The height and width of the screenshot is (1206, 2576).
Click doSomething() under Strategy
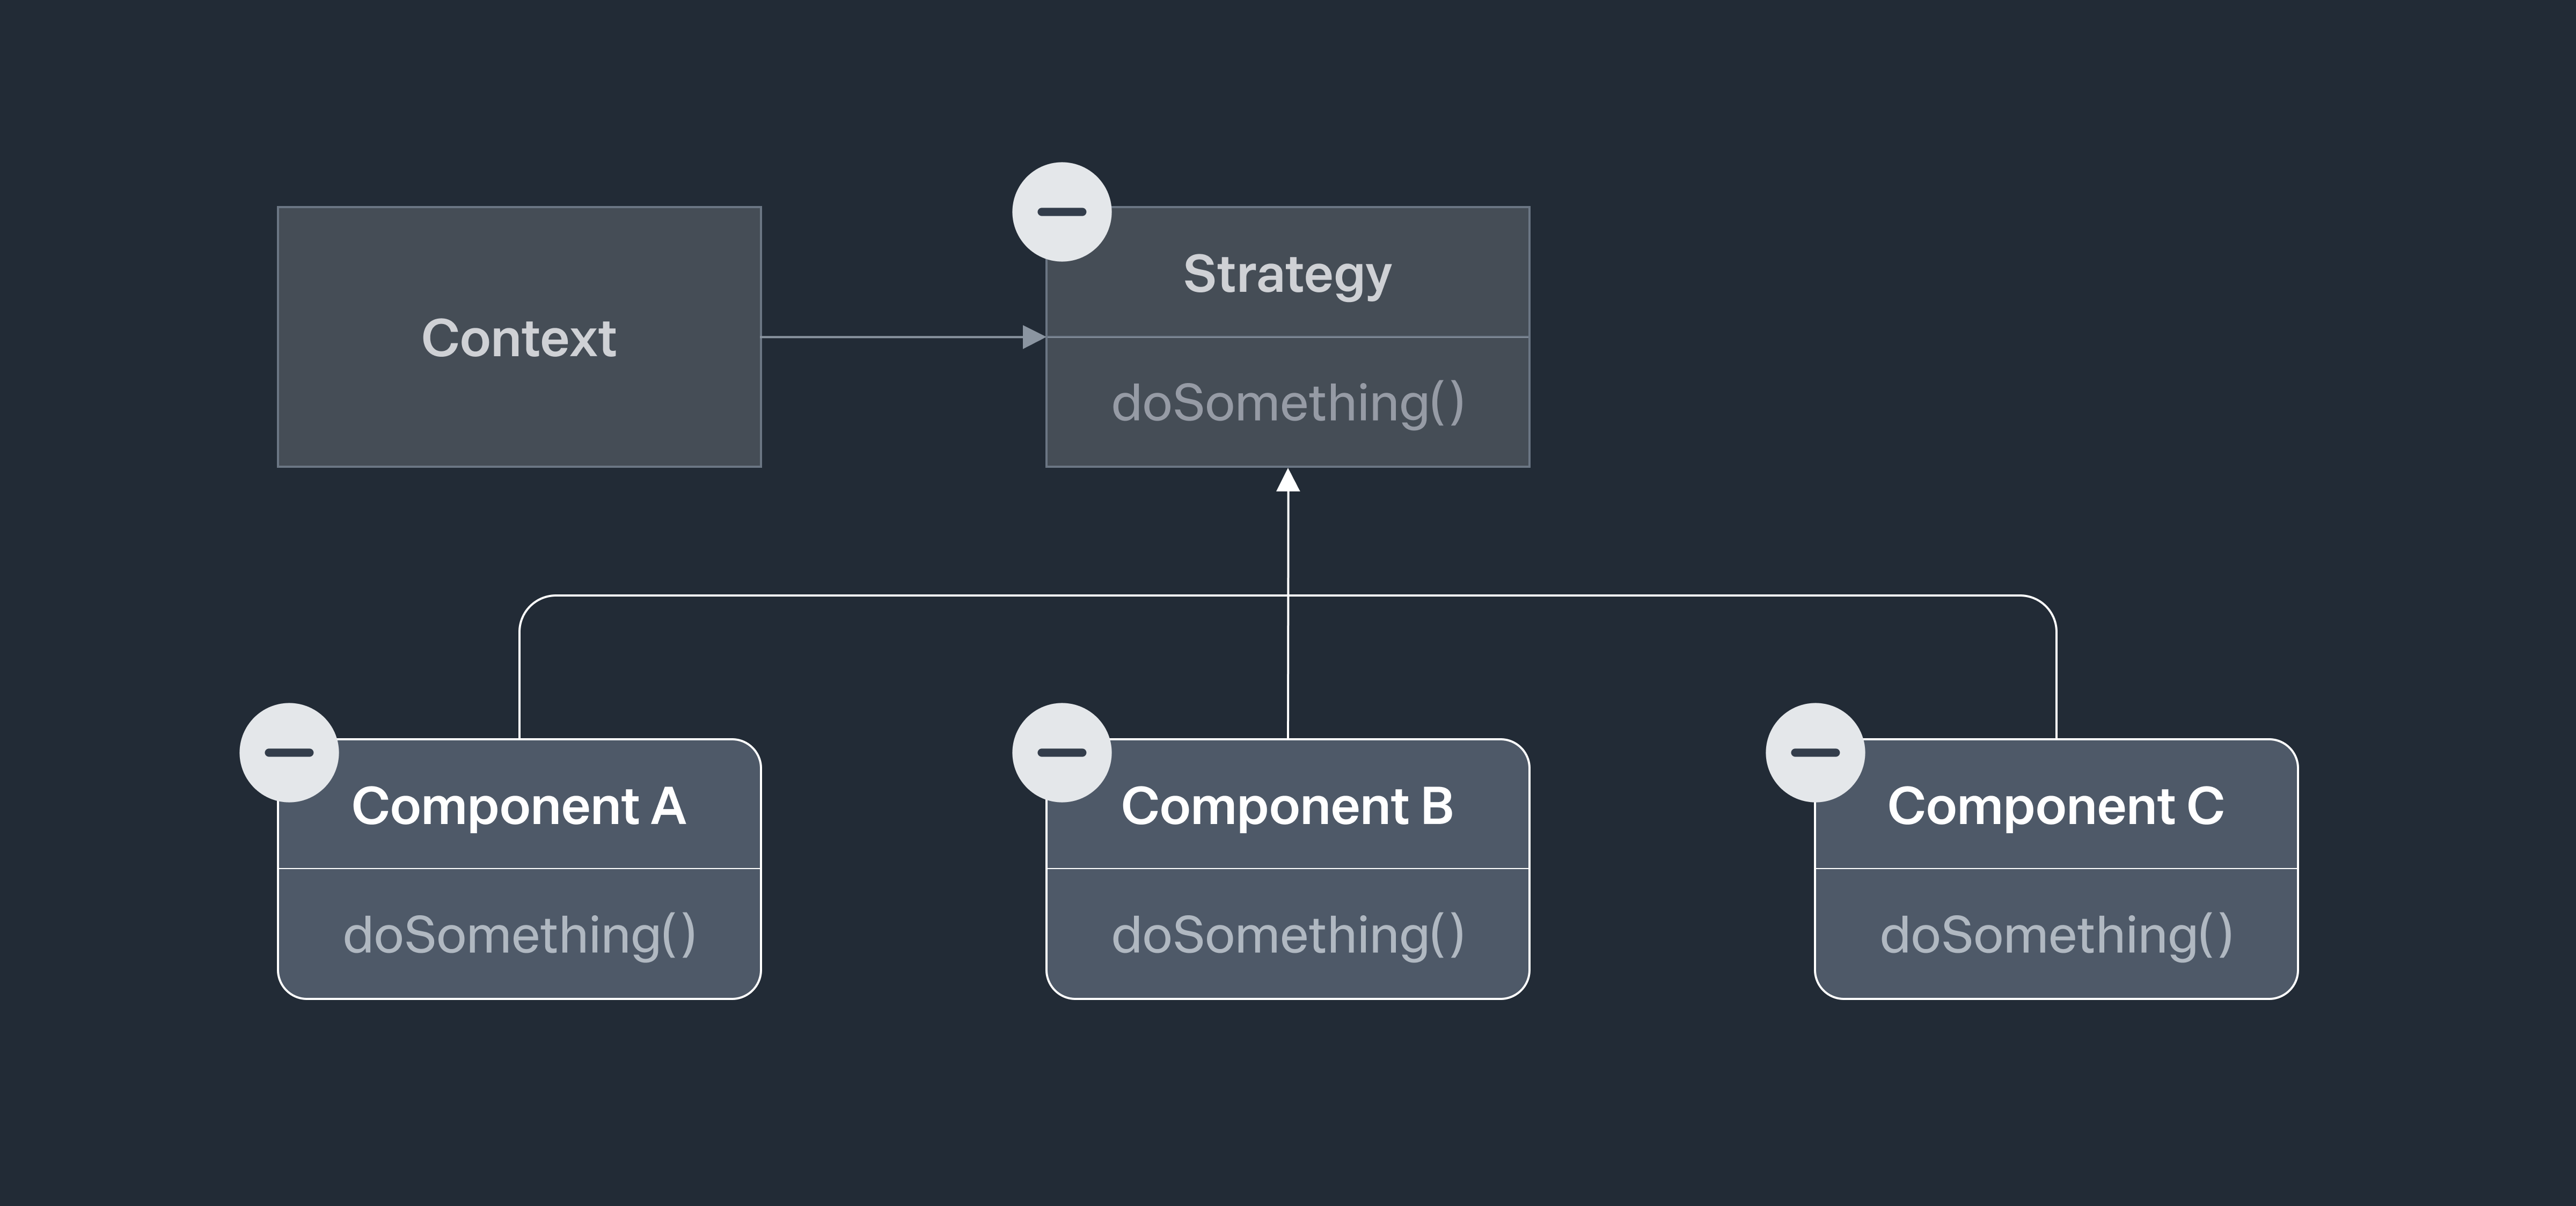coord(1288,403)
